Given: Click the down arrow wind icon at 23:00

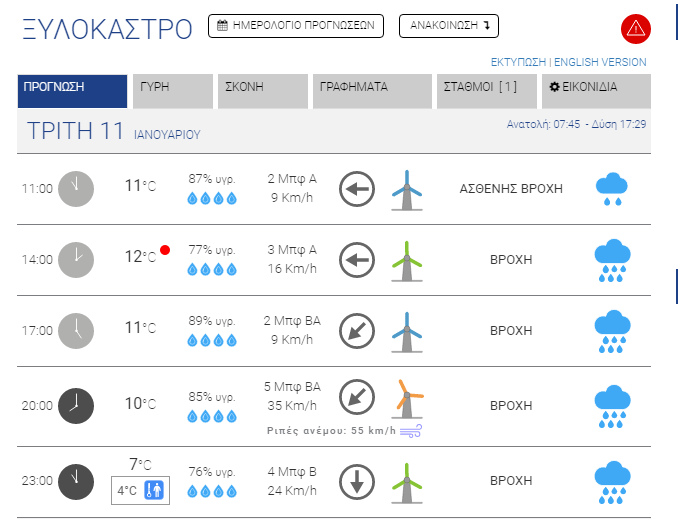Looking at the screenshot, I should [x=356, y=481].
